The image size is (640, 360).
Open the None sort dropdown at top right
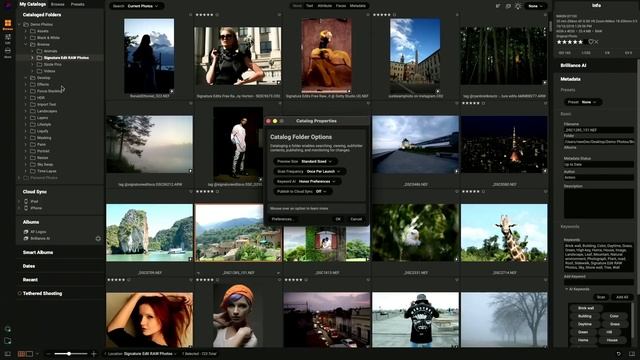click(x=536, y=6)
